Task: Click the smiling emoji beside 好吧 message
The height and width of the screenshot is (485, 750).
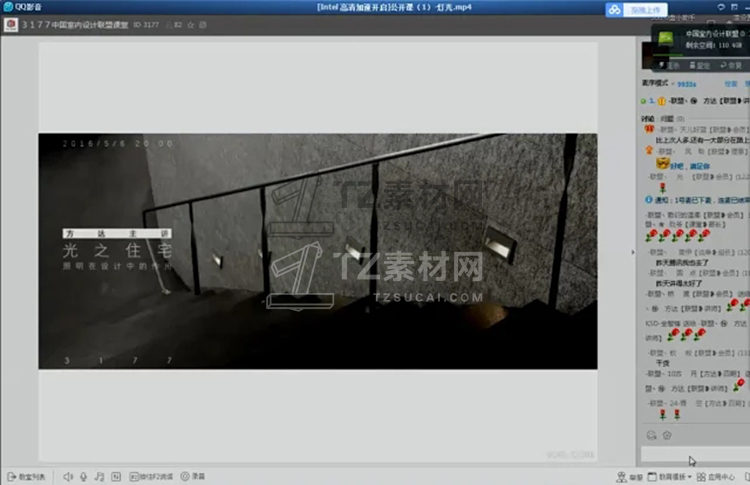Action: point(662,164)
